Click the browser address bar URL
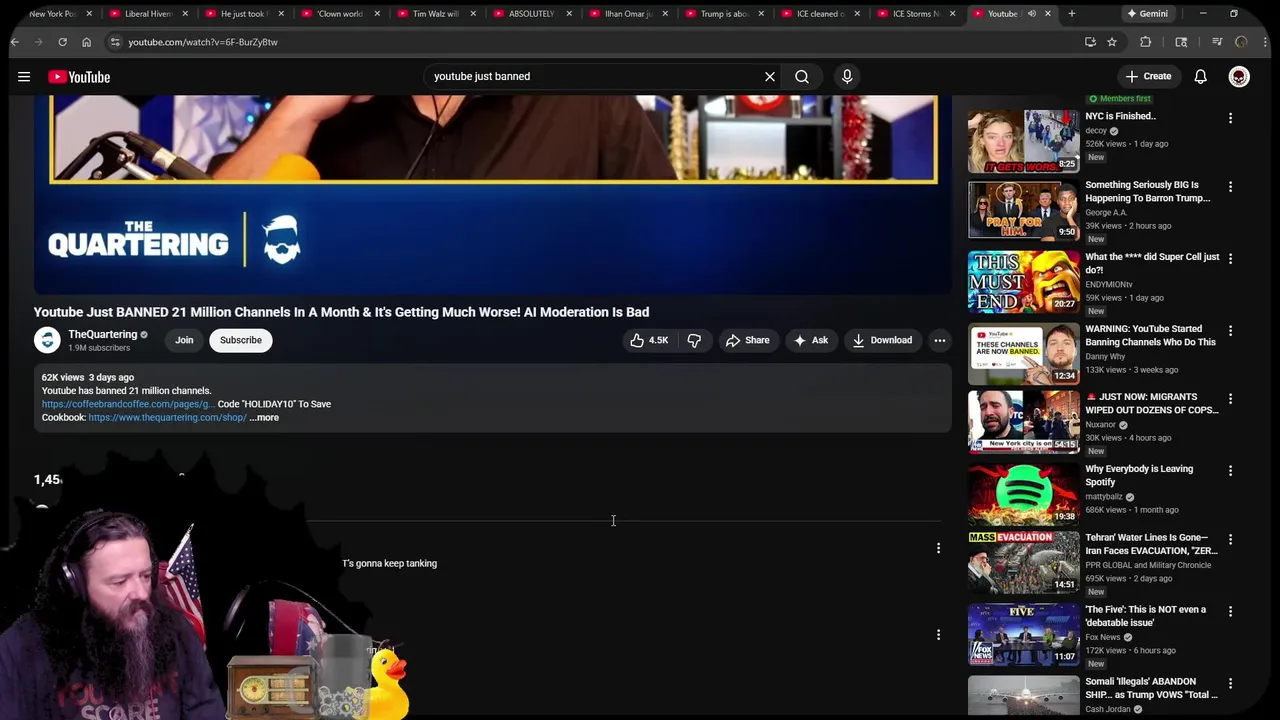 click(x=203, y=42)
